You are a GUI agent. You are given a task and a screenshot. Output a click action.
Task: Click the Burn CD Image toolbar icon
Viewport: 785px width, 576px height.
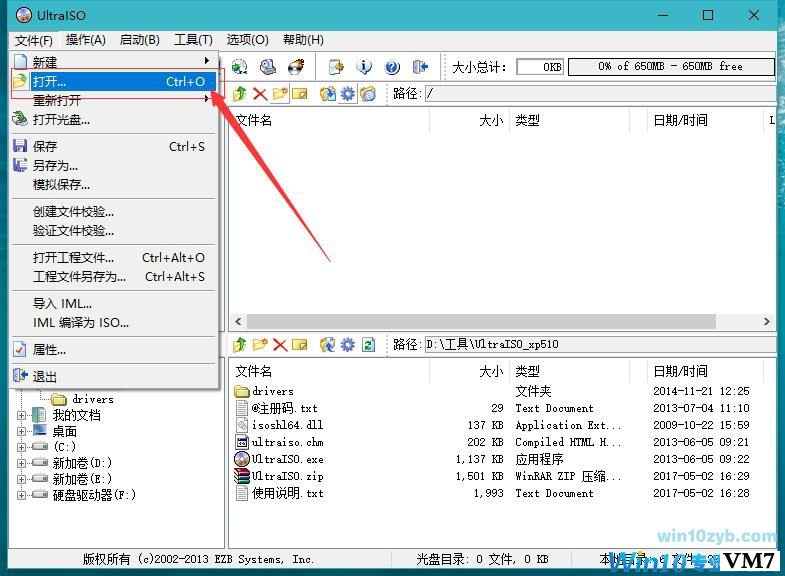(296, 67)
